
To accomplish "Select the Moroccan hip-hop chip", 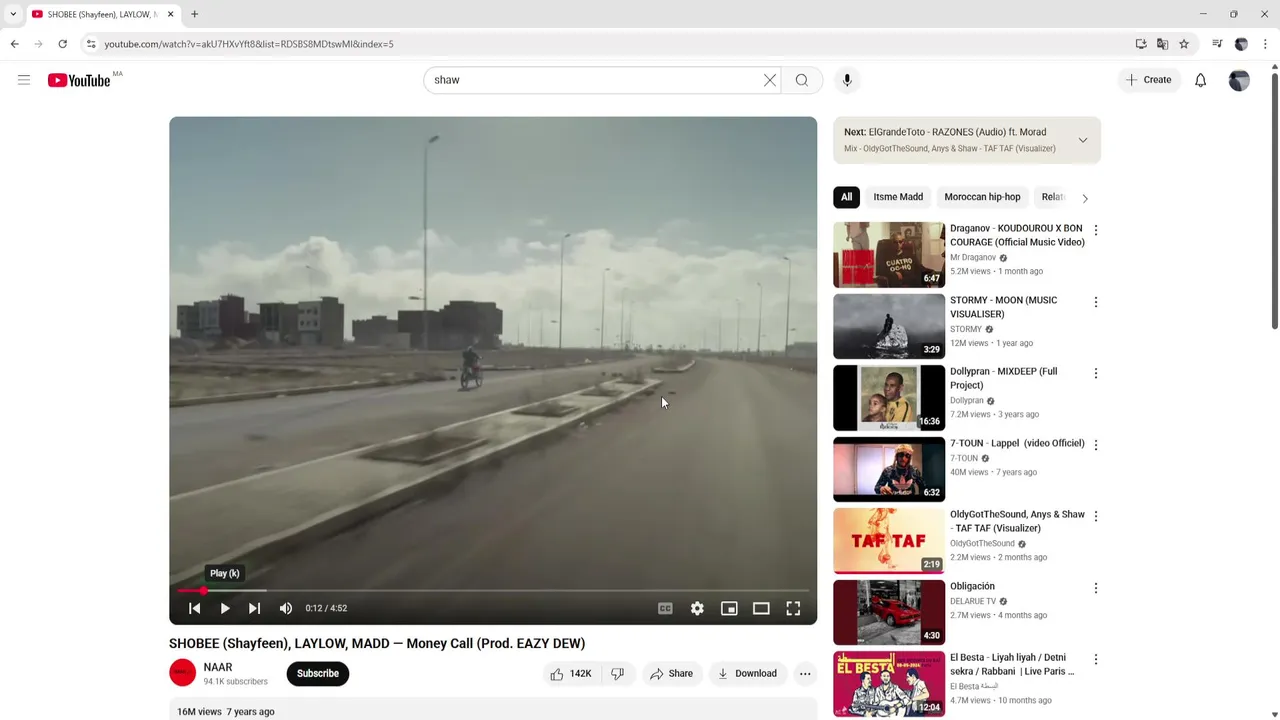I will pyautogui.click(x=982, y=197).
